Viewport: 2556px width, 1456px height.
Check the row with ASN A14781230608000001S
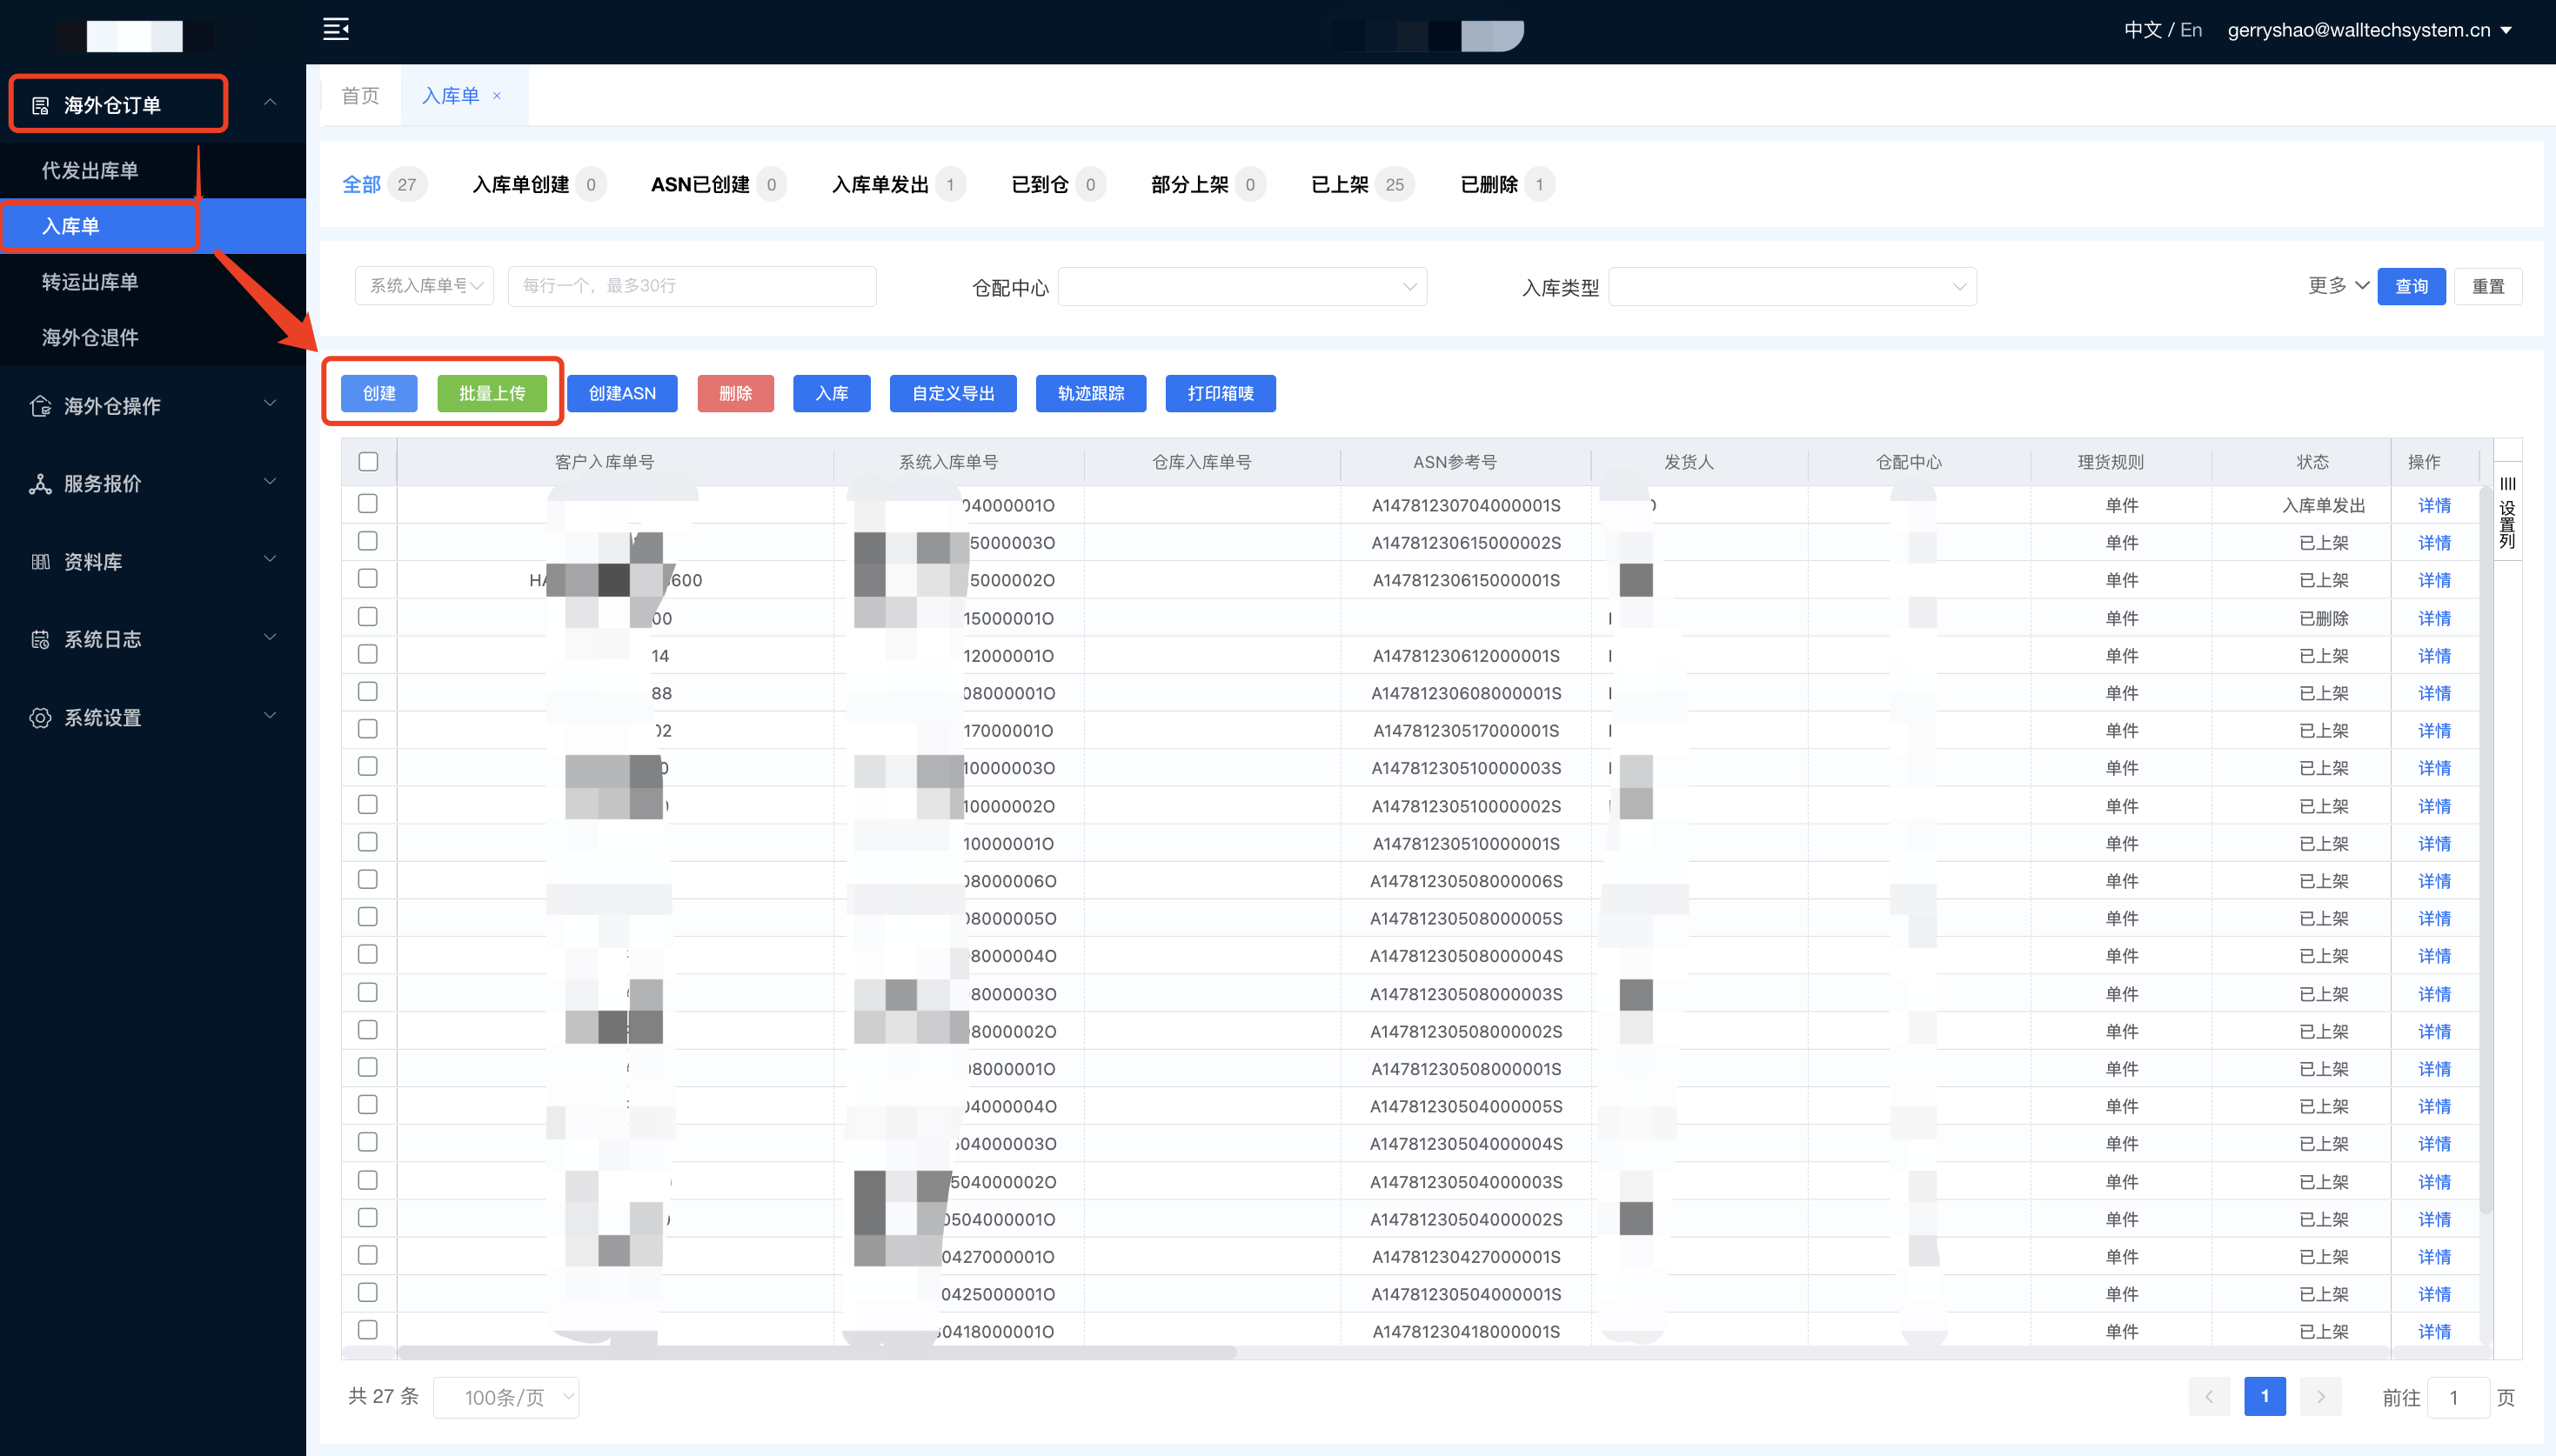tap(368, 692)
